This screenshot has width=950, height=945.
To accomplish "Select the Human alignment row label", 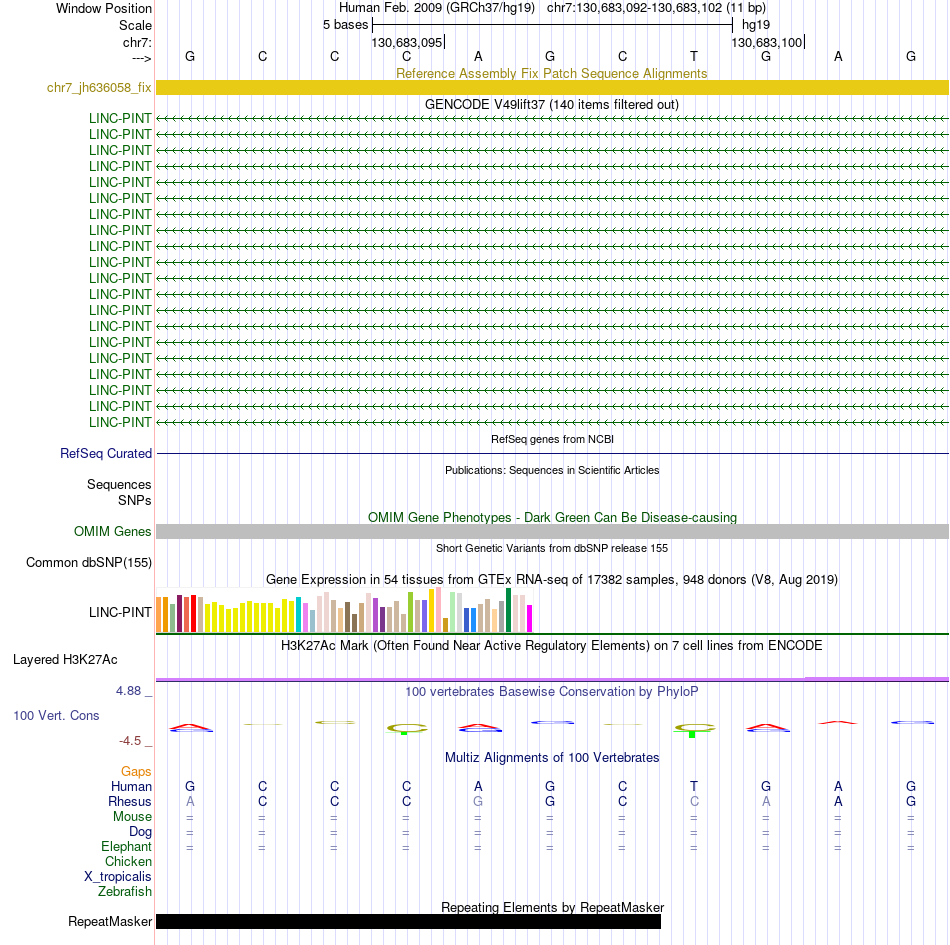I will [131, 786].
